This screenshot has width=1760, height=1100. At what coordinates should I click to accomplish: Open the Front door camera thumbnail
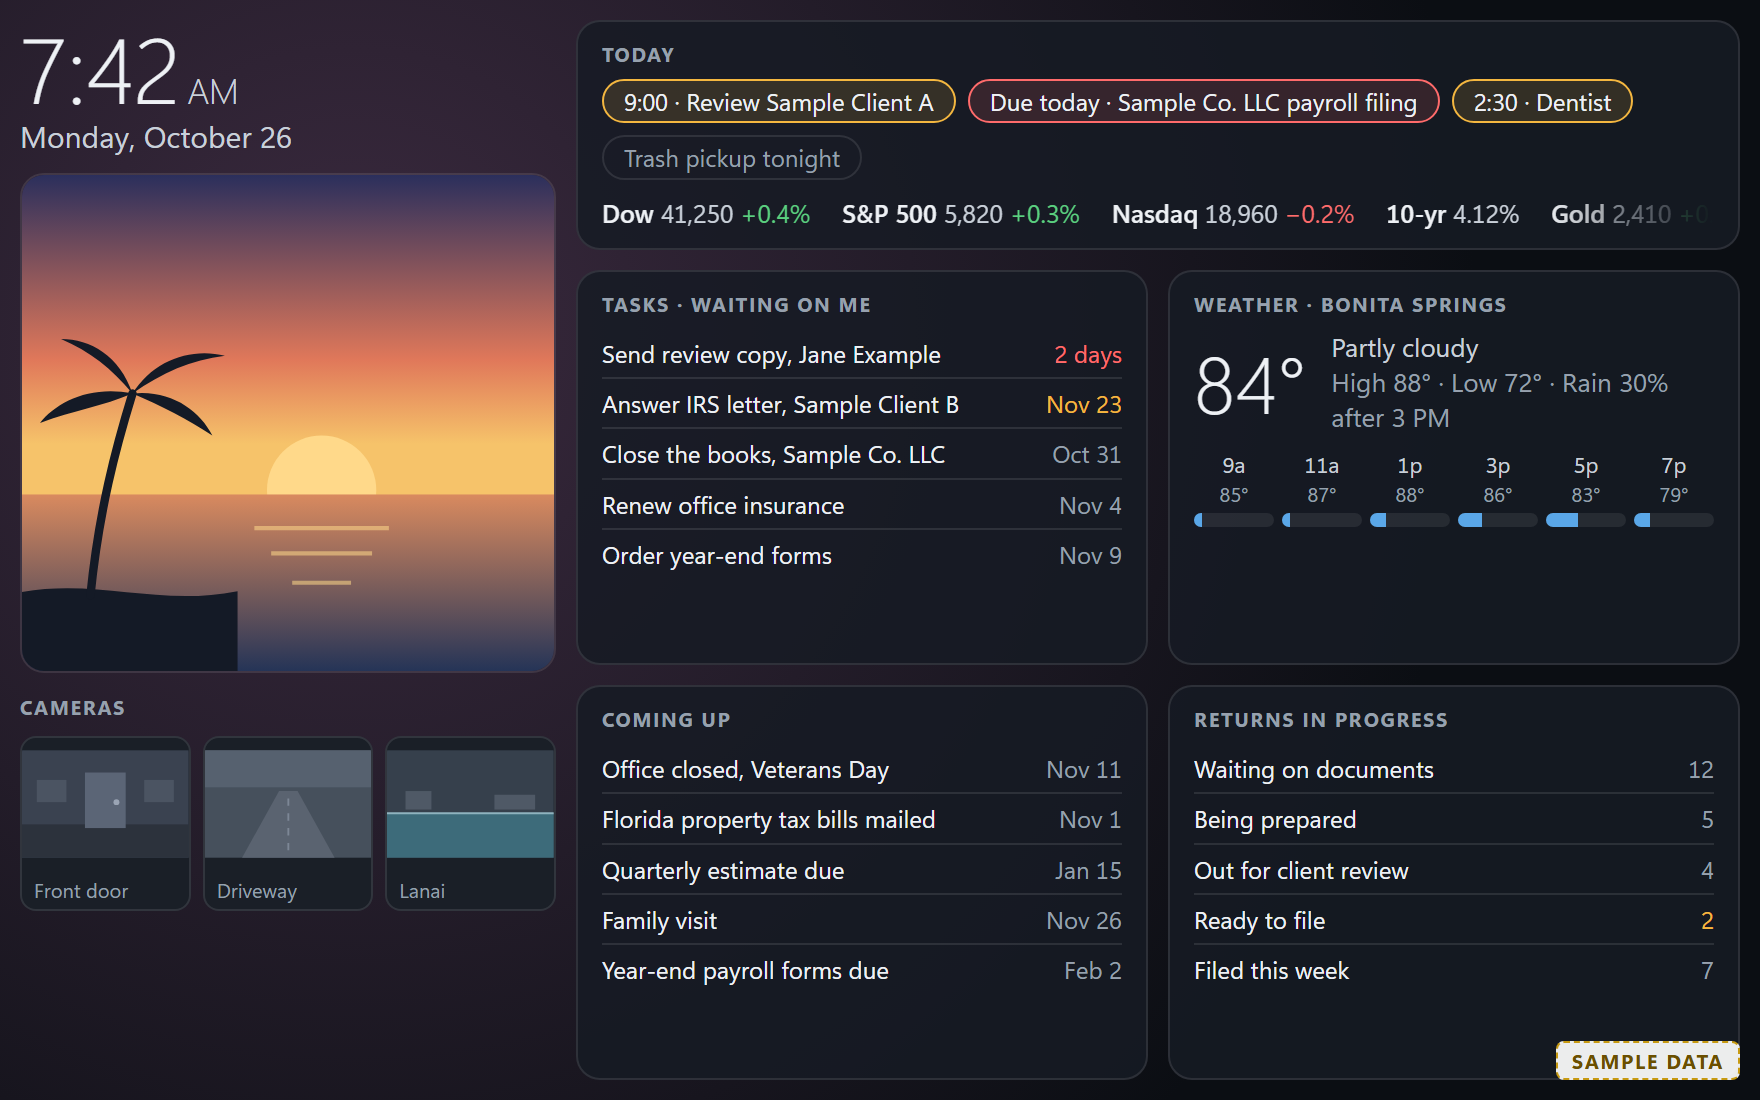coord(105,824)
